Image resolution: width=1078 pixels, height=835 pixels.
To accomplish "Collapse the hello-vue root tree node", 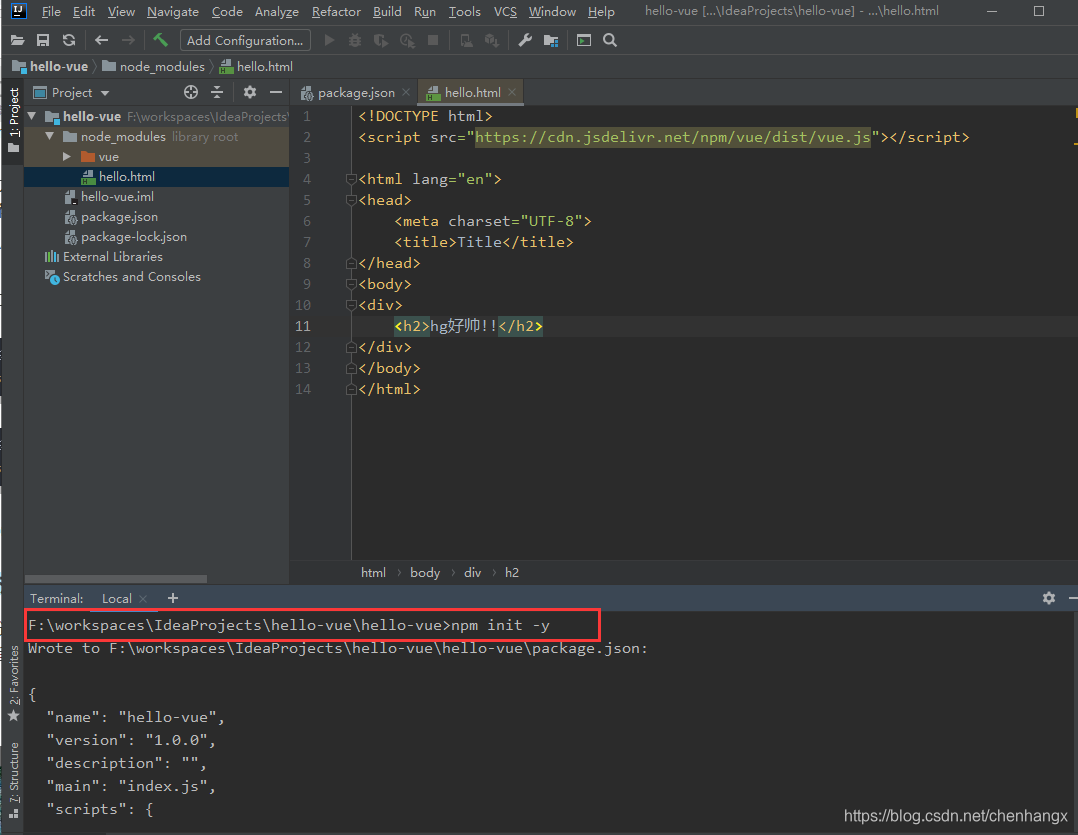I will [x=32, y=116].
